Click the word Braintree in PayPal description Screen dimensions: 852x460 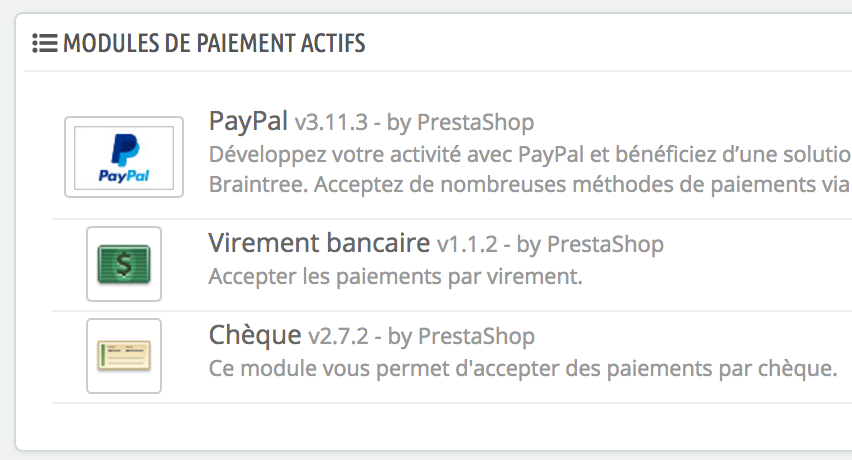tap(258, 185)
